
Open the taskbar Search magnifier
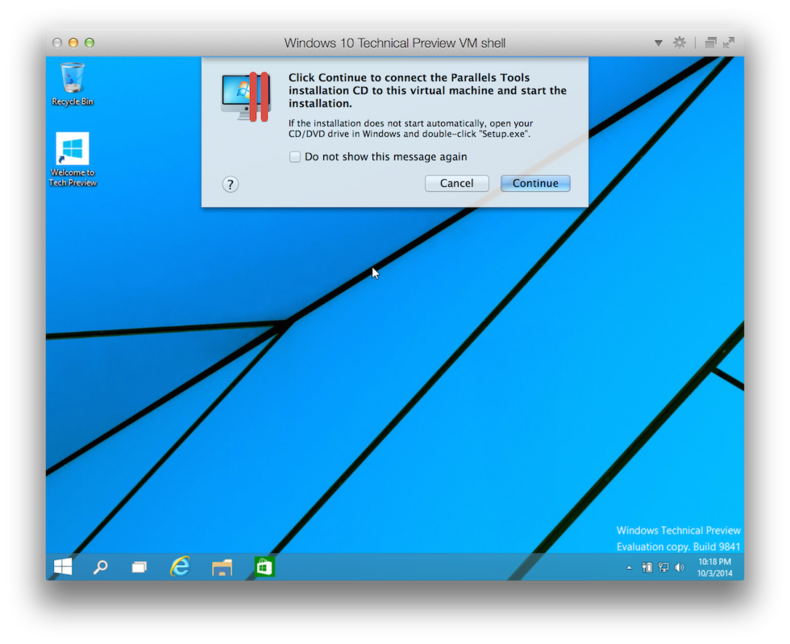point(100,567)
